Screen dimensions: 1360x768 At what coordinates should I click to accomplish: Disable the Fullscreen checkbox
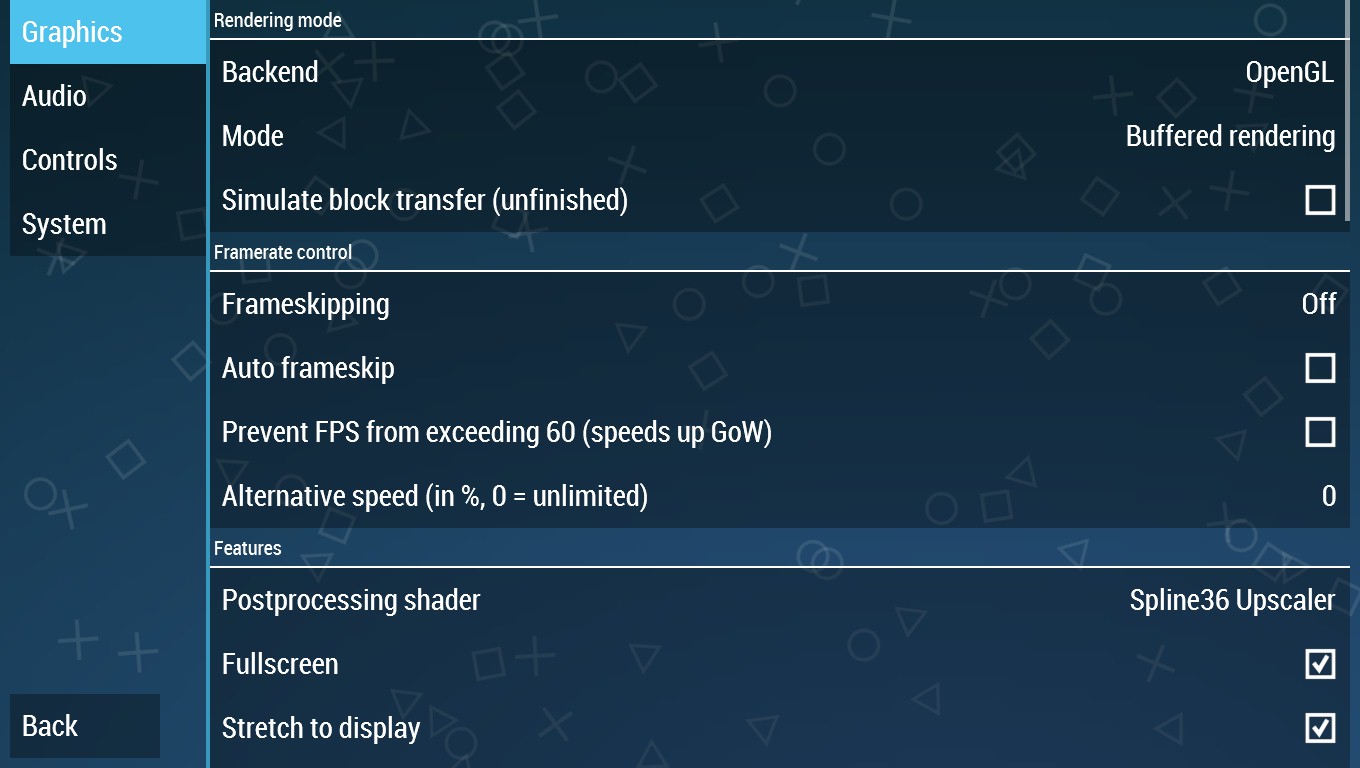coord(1320,664)
